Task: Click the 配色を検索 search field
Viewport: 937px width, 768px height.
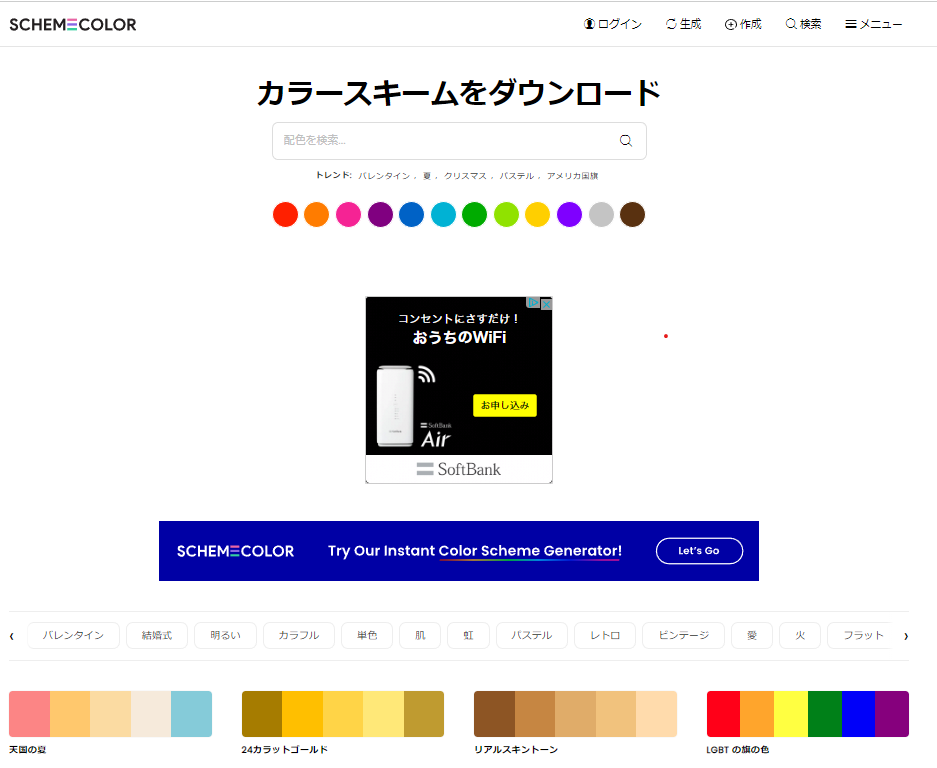Action: pos(440,141)
